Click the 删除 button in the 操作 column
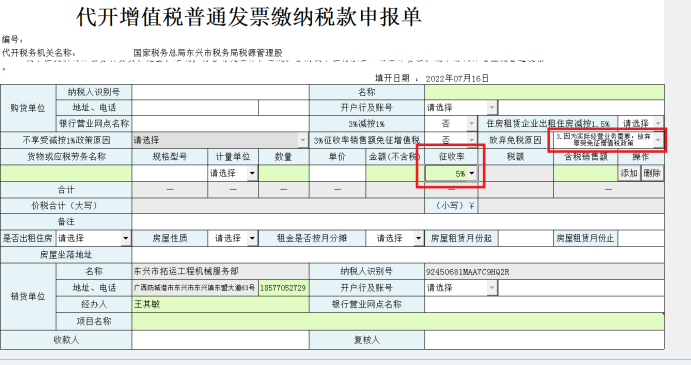 point(652,173)
